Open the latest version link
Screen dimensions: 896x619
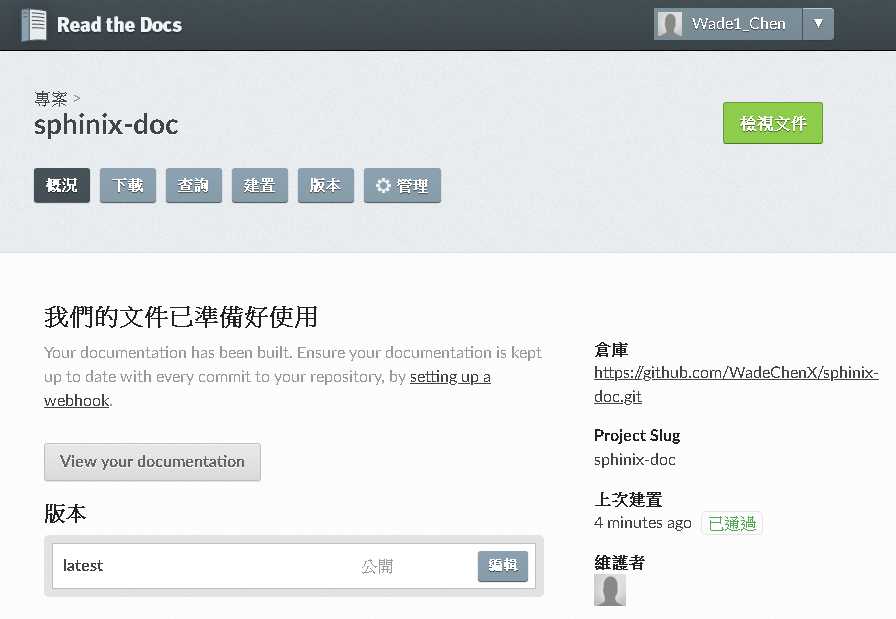click(83, 565)
